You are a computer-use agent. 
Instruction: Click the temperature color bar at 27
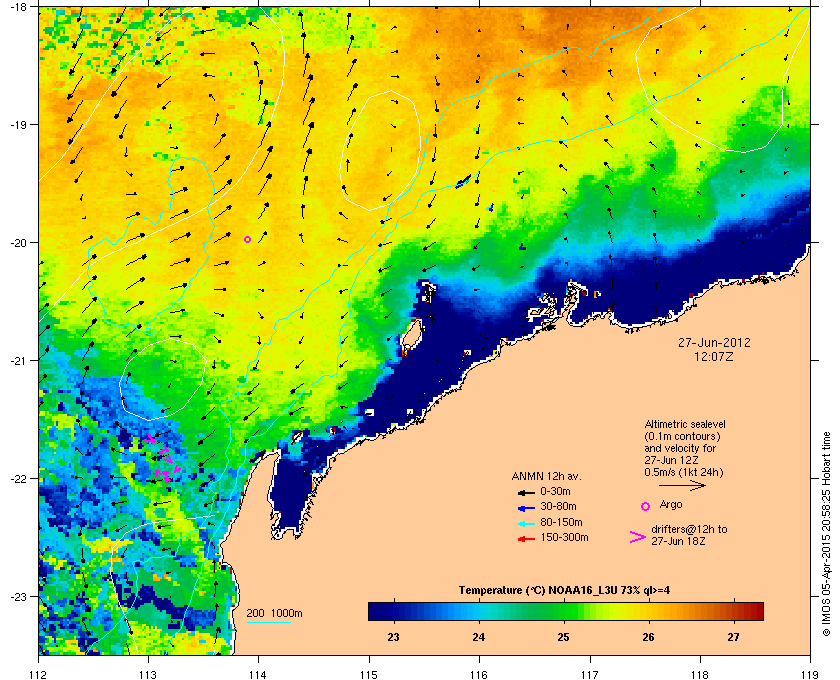click(733, 611)
